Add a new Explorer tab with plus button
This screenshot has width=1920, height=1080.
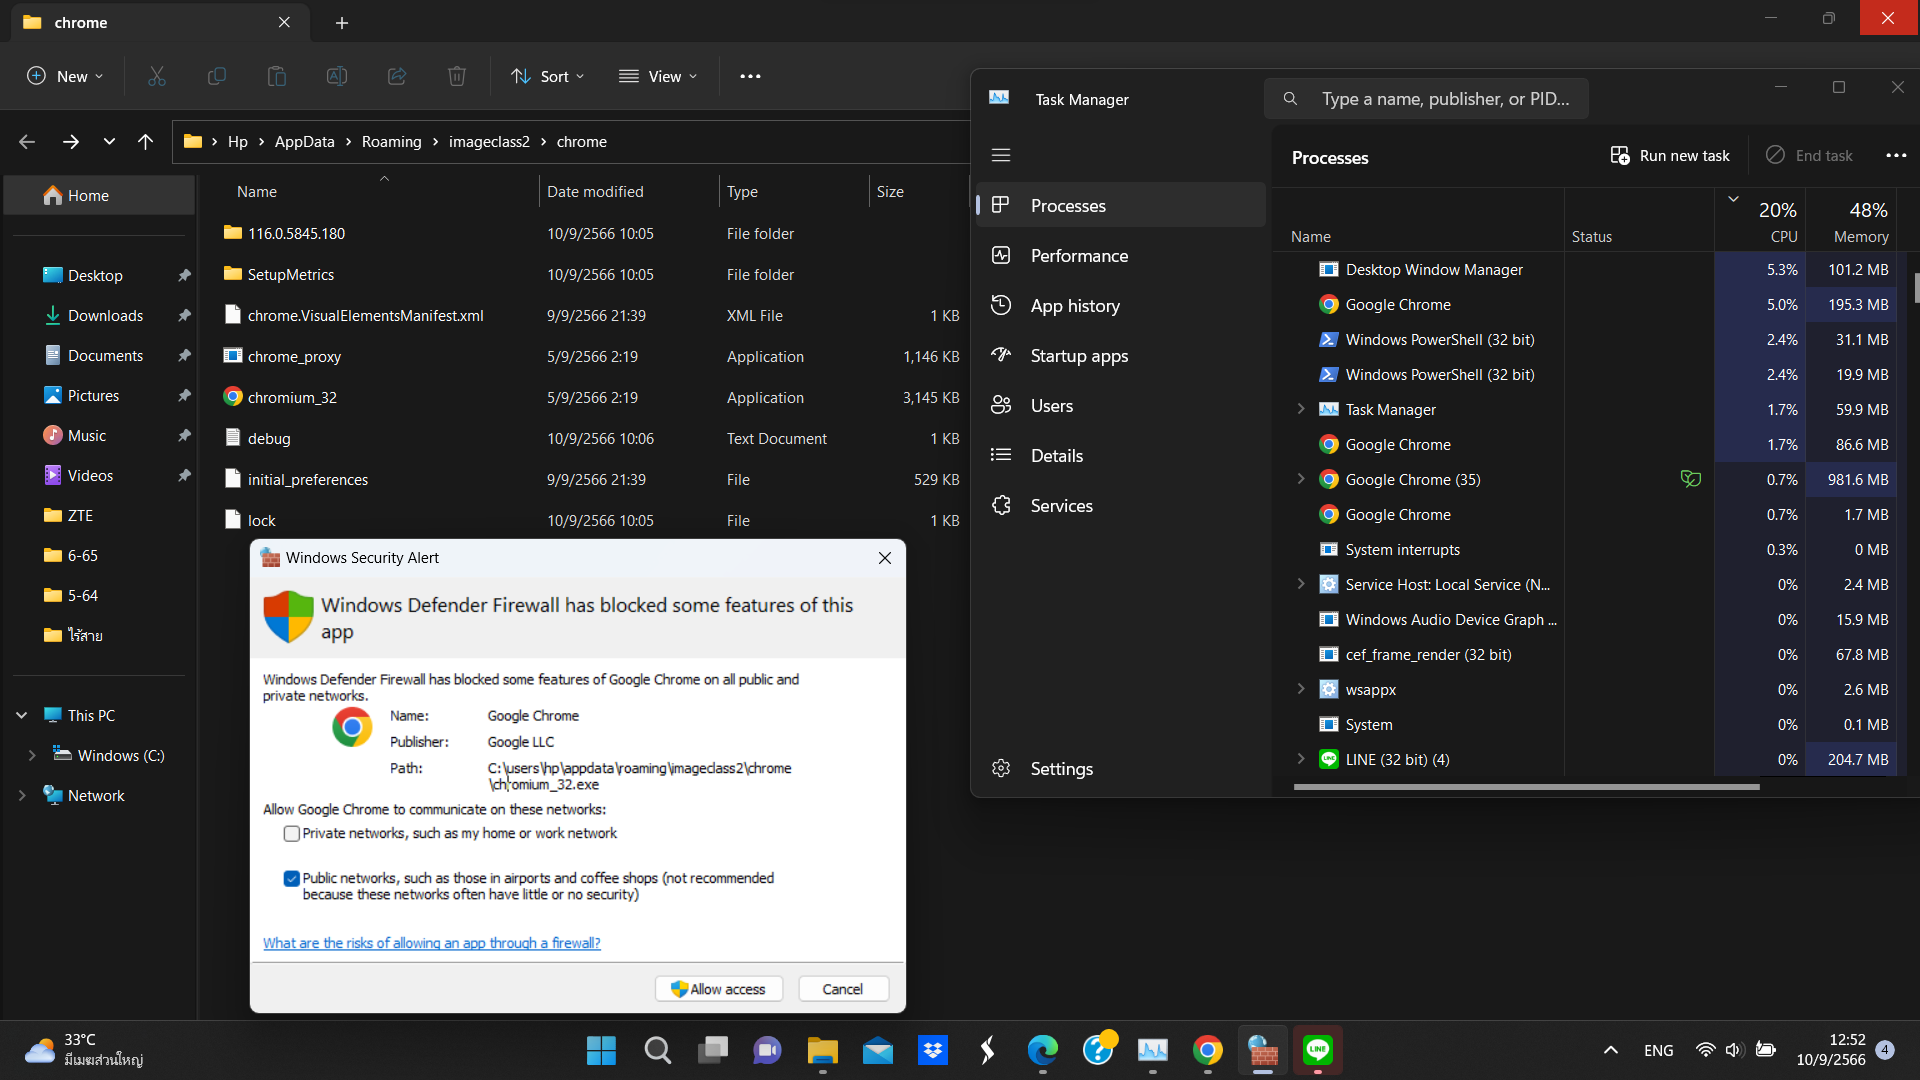pos(342,22)
